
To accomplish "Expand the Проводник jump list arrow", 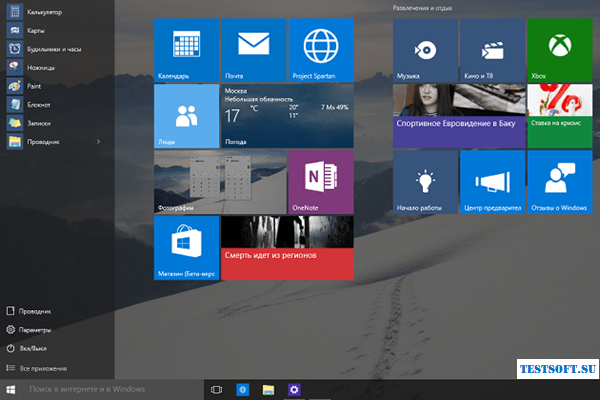I will click(98, 142).
